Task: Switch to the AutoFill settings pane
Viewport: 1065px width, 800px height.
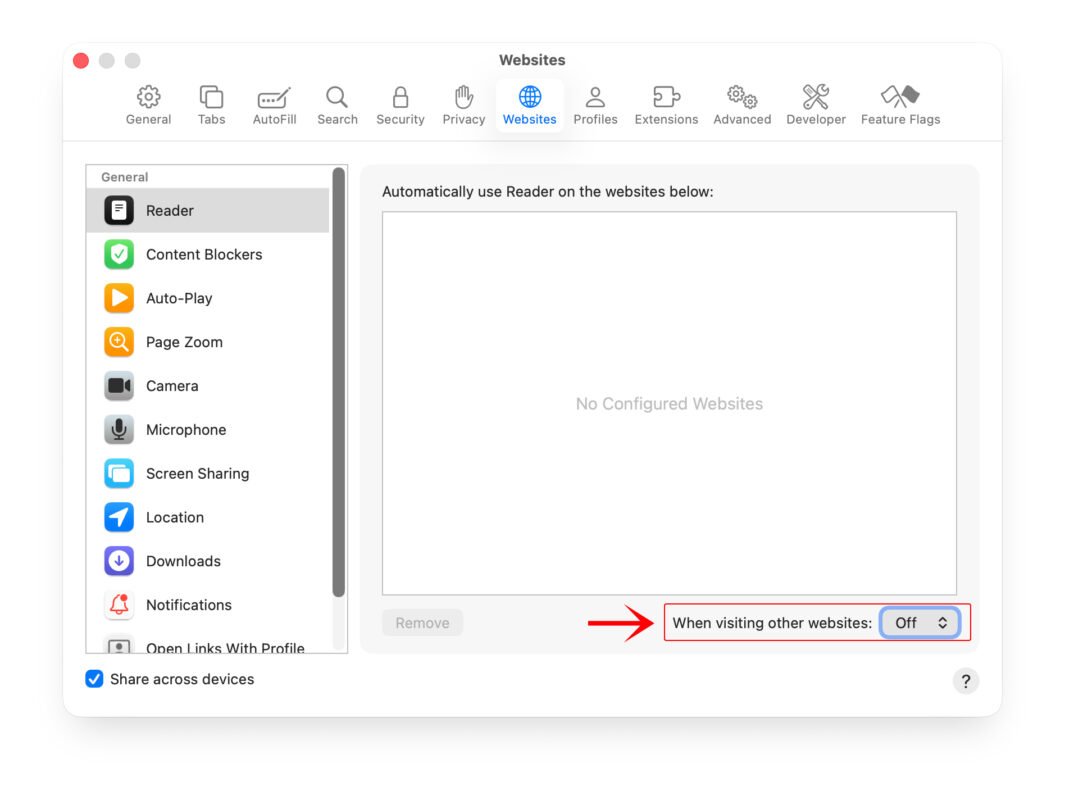Action: point(273,103)
